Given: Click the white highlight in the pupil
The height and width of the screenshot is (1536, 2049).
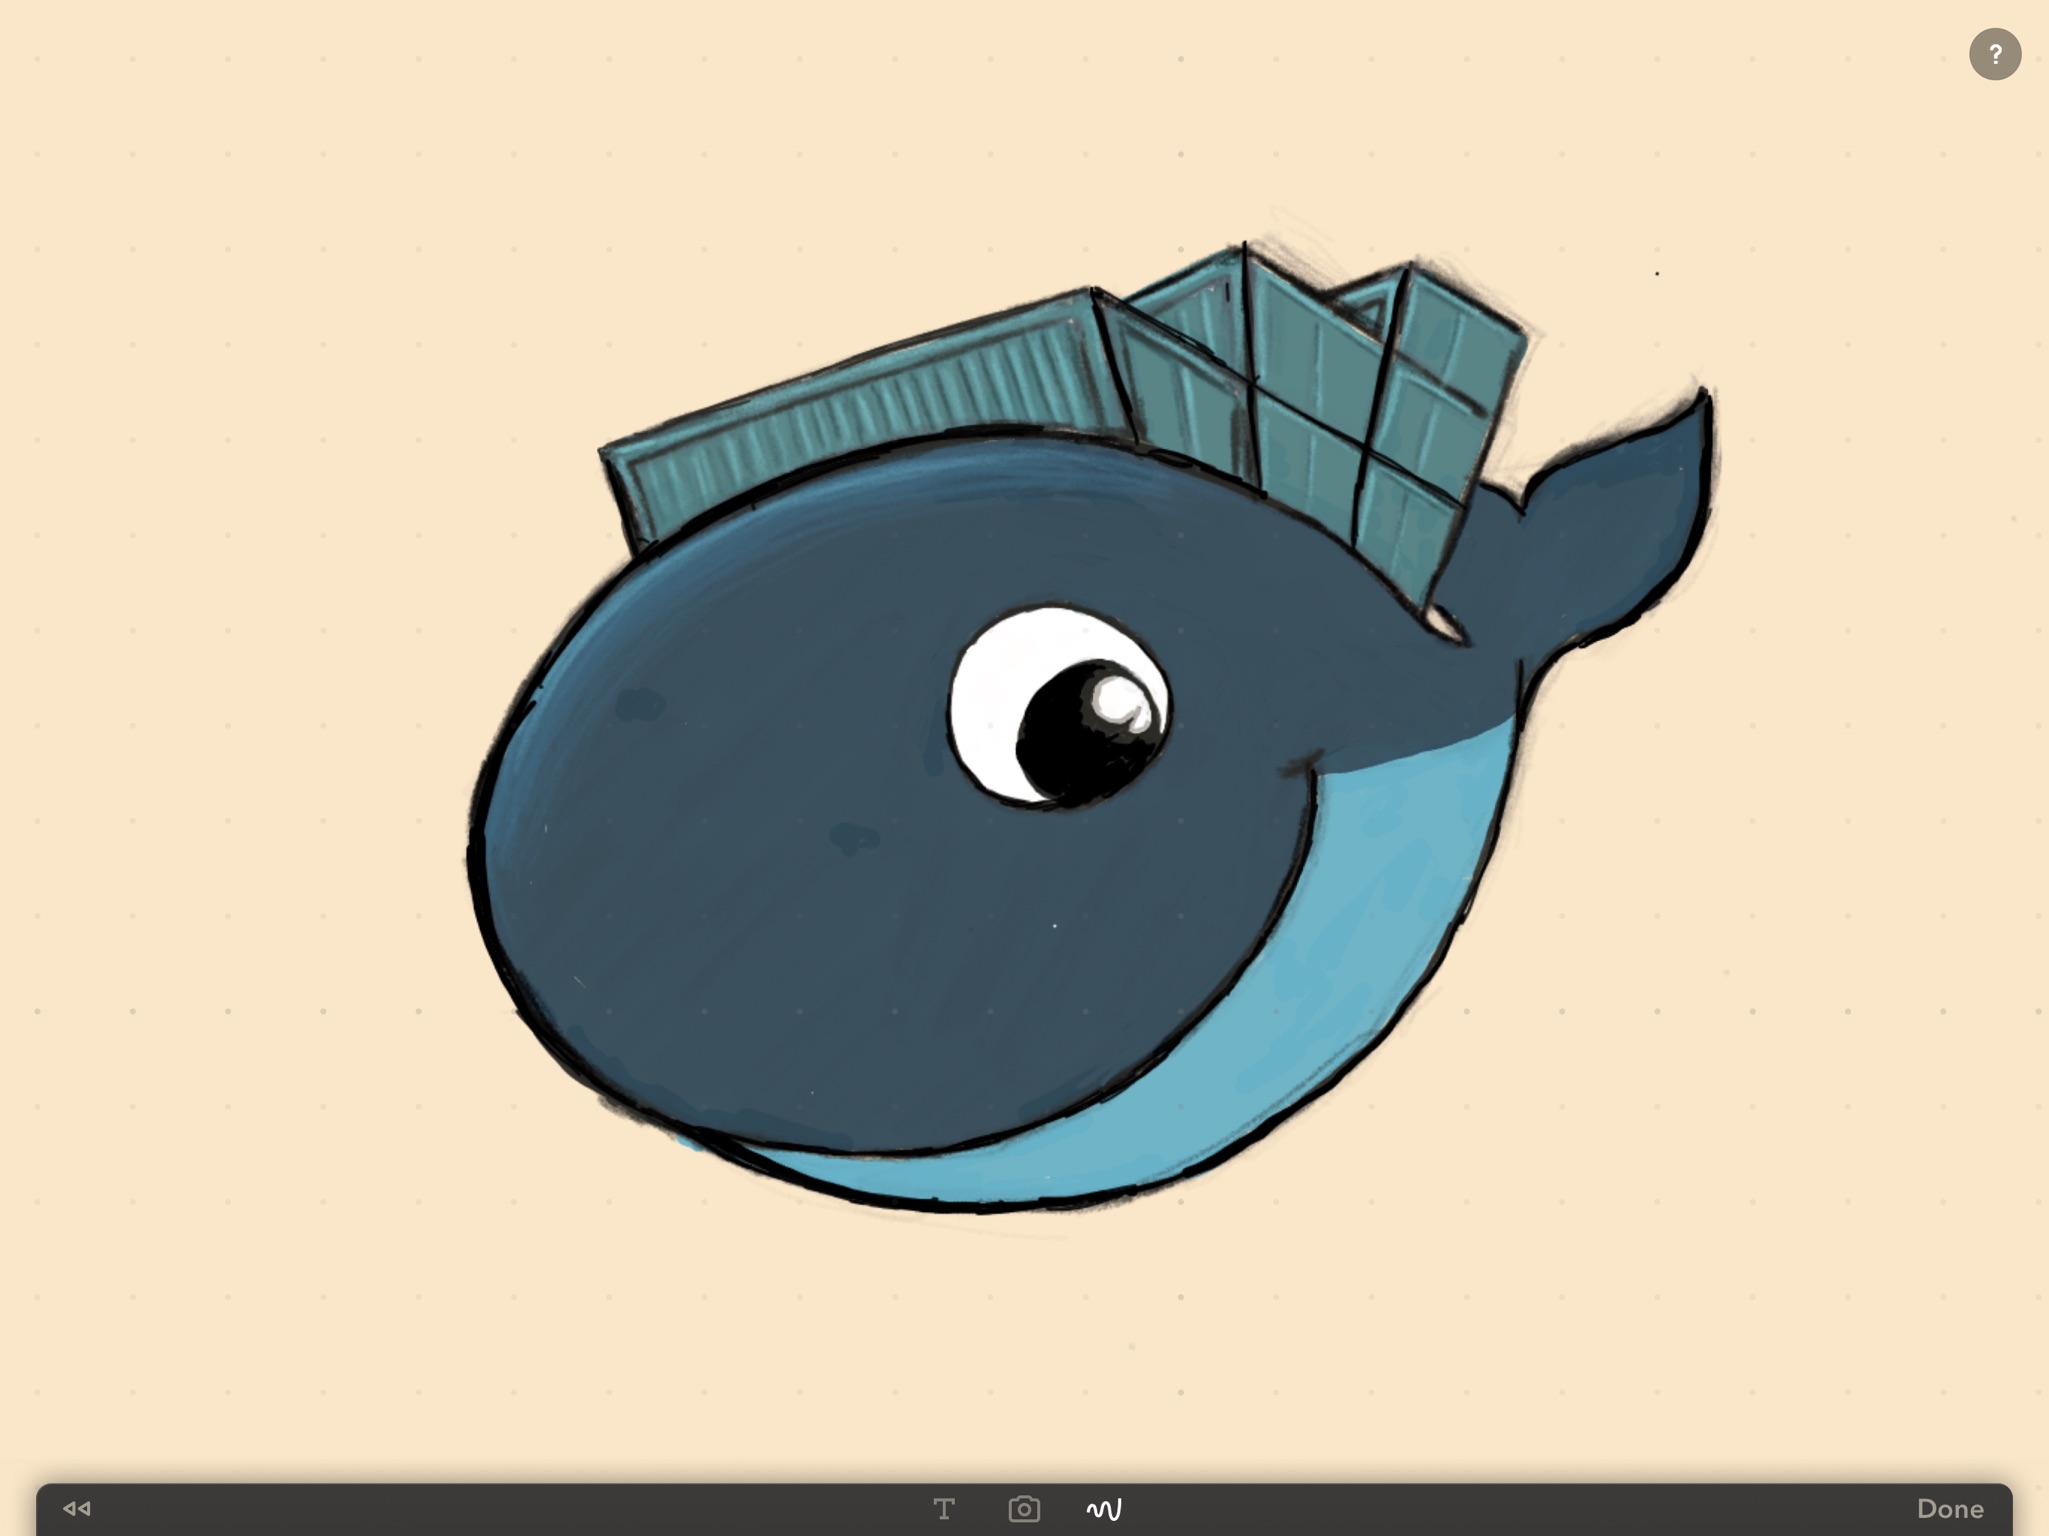Looking at the screenshot, I should (x=1118, y=698).
